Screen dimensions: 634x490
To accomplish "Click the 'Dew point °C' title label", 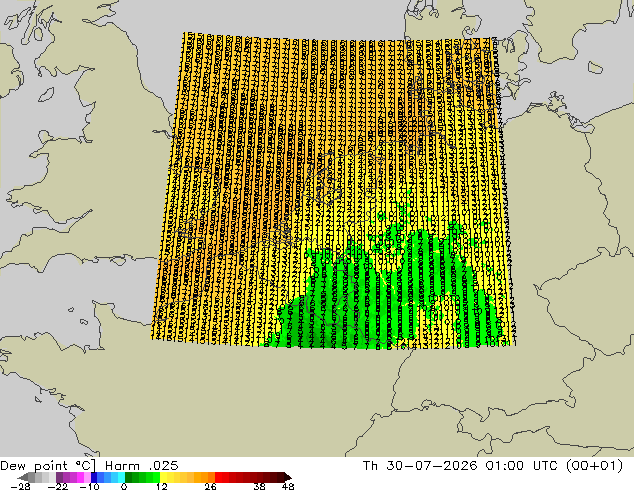I will click(48, 466).
